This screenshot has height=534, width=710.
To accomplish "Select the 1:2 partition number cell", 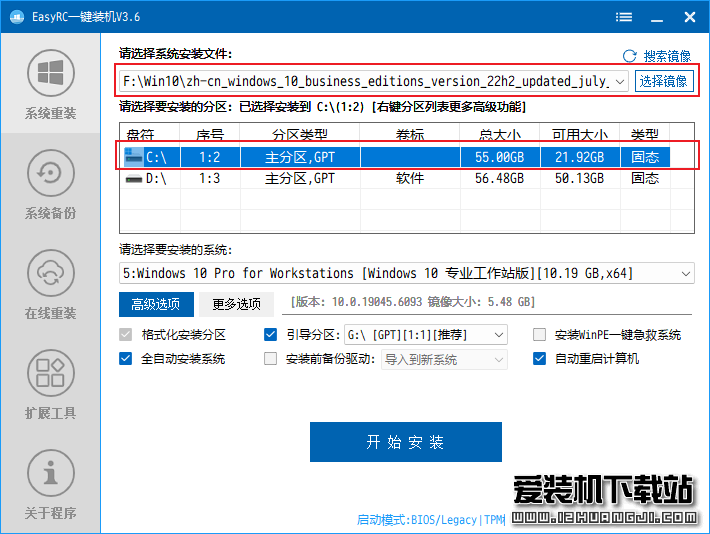I will (210, 157).
